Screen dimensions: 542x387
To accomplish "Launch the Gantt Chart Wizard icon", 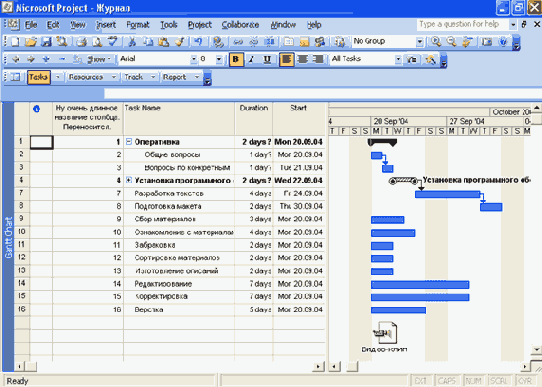I will (x=430, y=60).
